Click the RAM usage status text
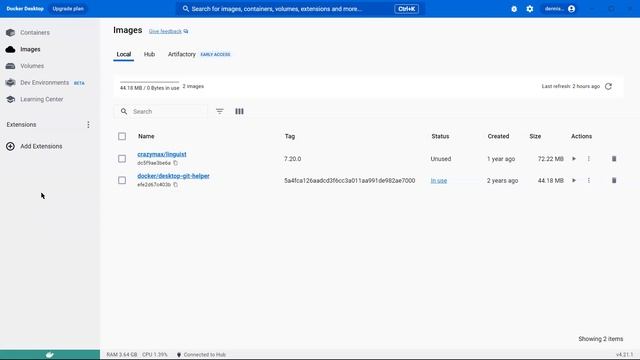 click(122, 355)
